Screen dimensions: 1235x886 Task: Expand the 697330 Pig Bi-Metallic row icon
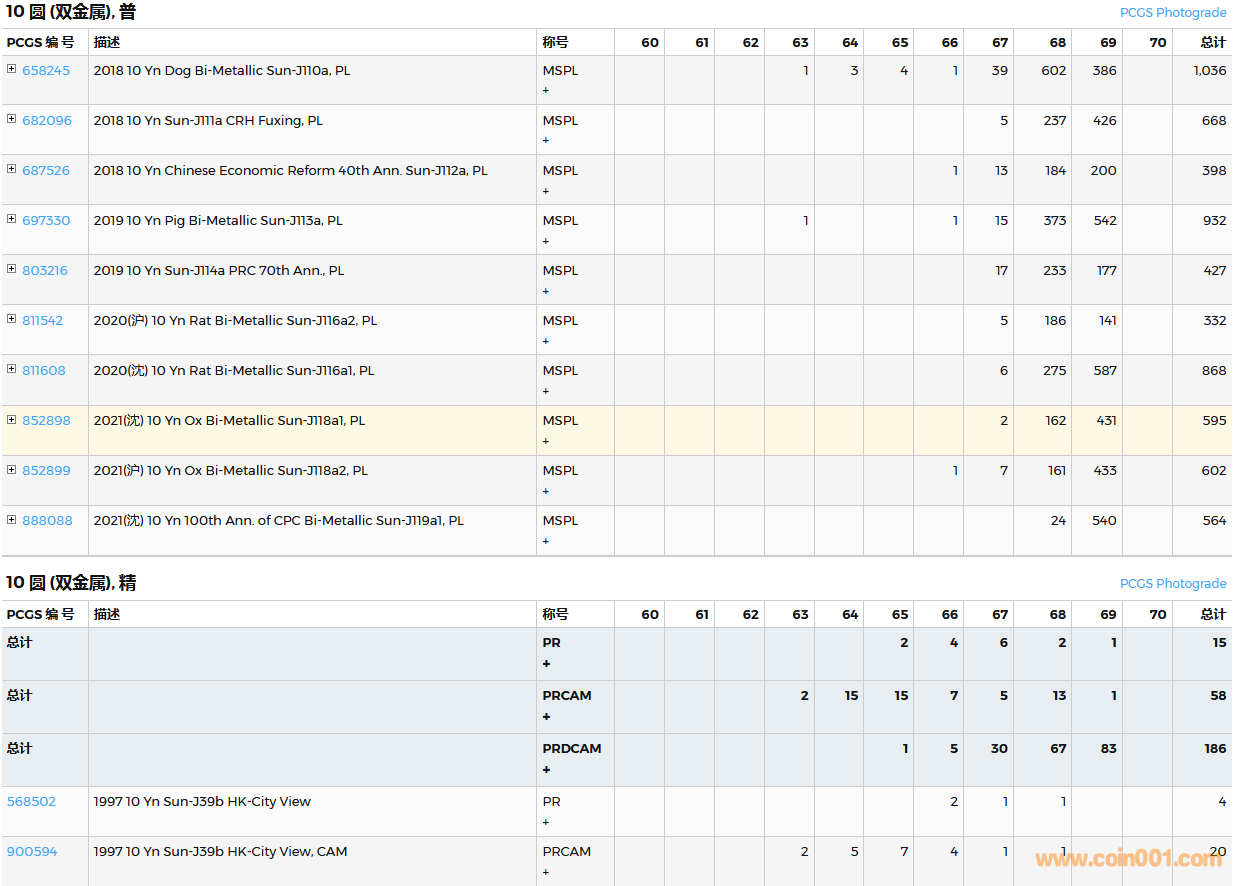12,219
